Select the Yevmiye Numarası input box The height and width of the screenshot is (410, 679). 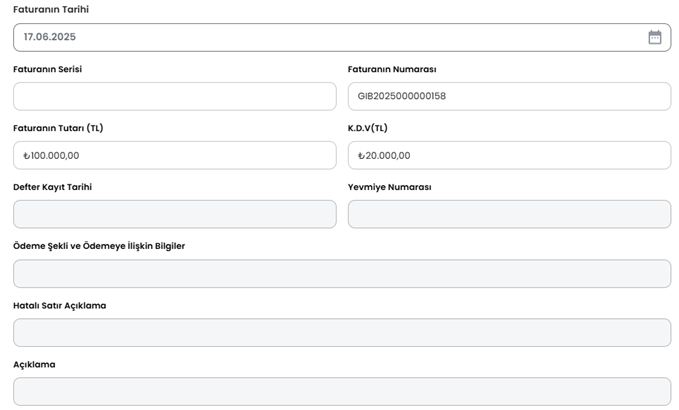point(509,214)
